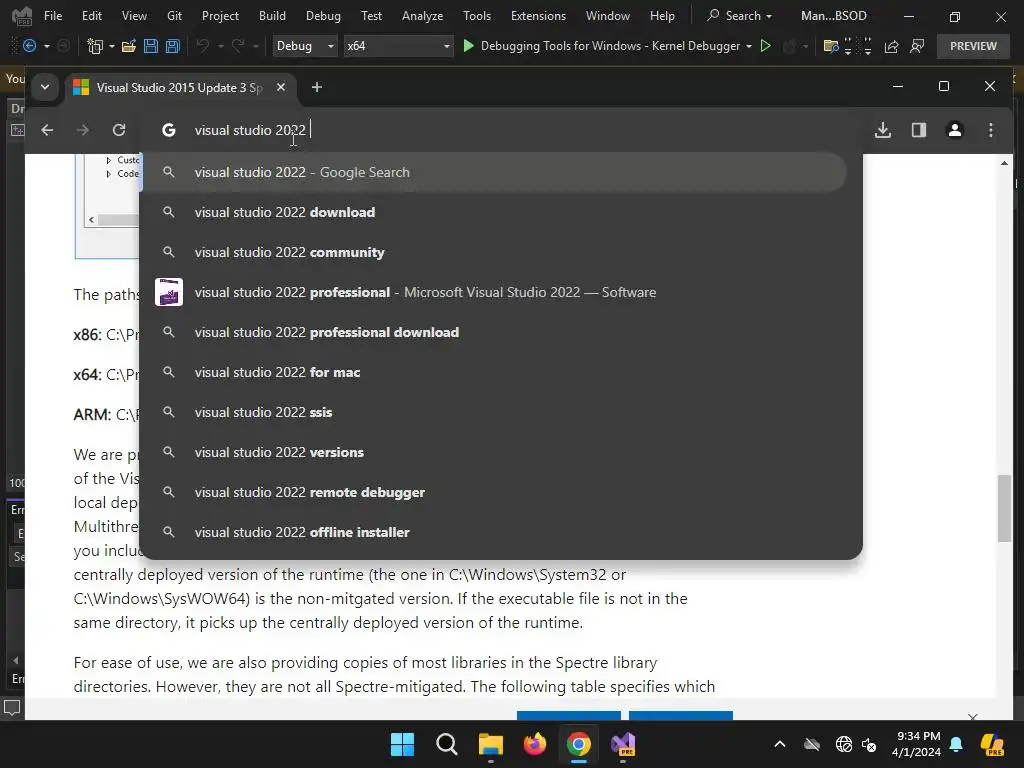Click the New Project icon in Visual Studio toolbar

click(95, 46)
